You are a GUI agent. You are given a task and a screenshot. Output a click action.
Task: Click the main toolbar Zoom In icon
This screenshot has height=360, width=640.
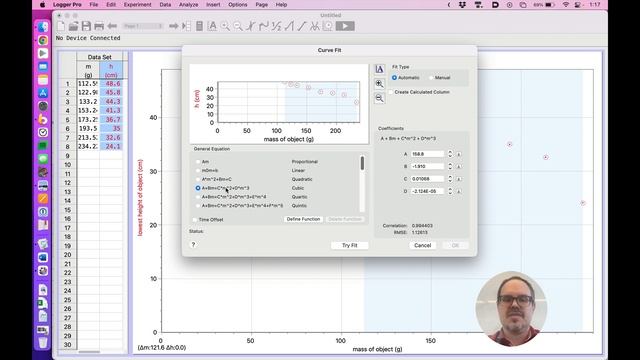click(x=225, y=26)
